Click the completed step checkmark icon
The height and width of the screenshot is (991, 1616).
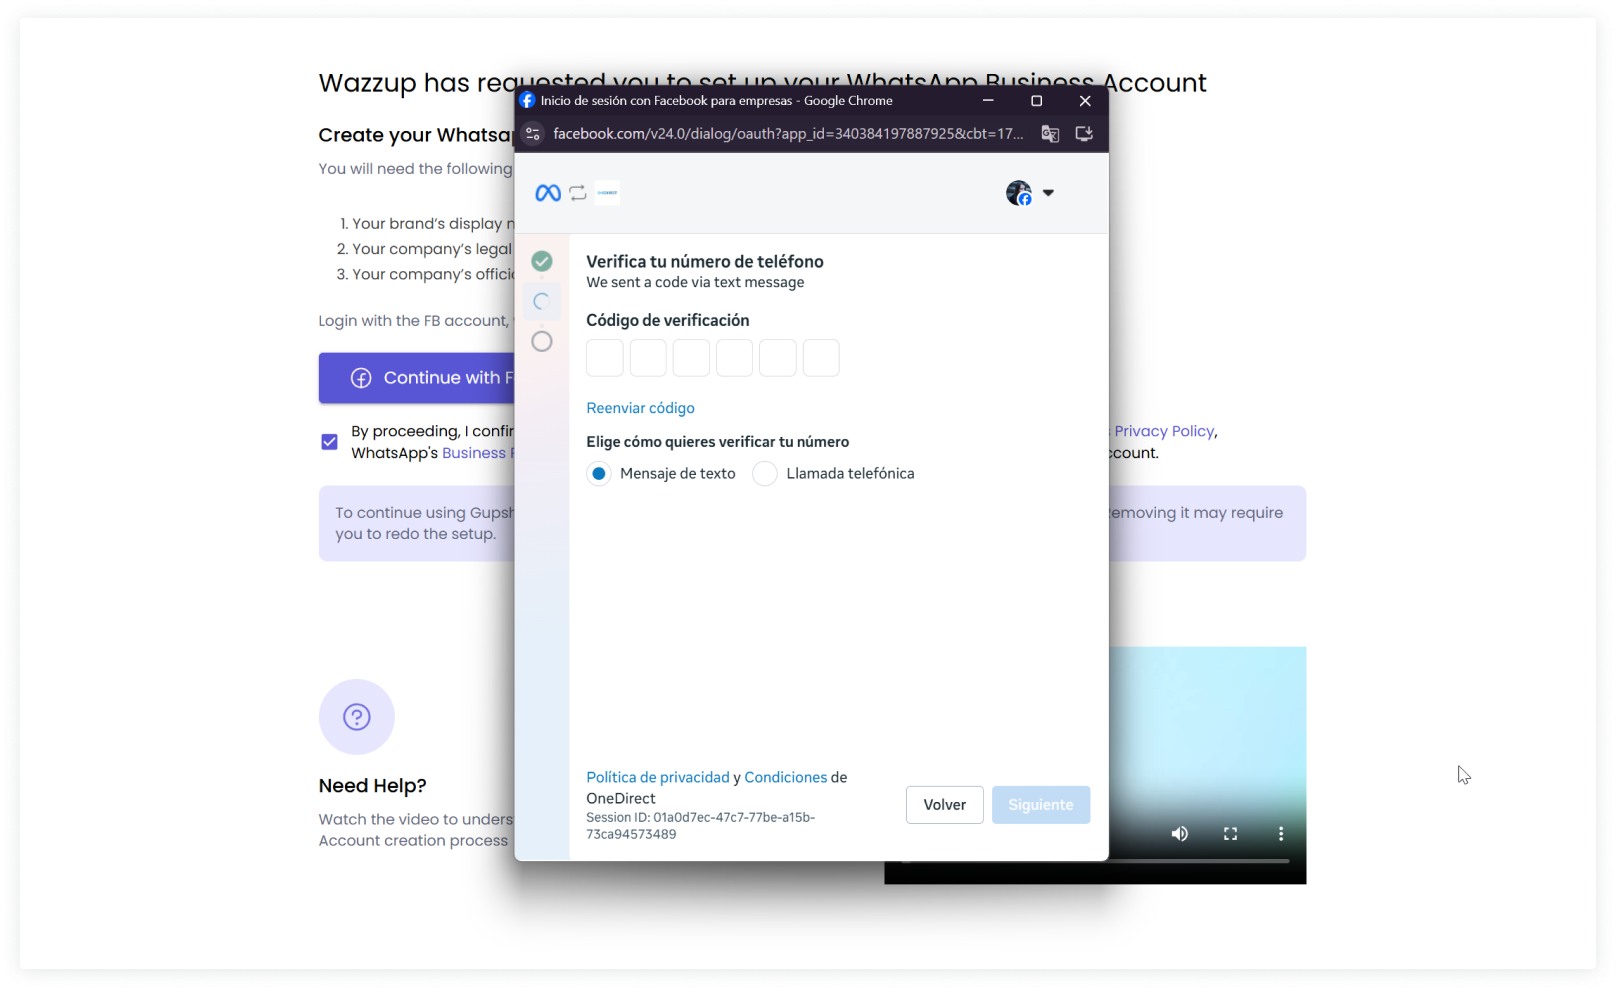coord(542,262)
